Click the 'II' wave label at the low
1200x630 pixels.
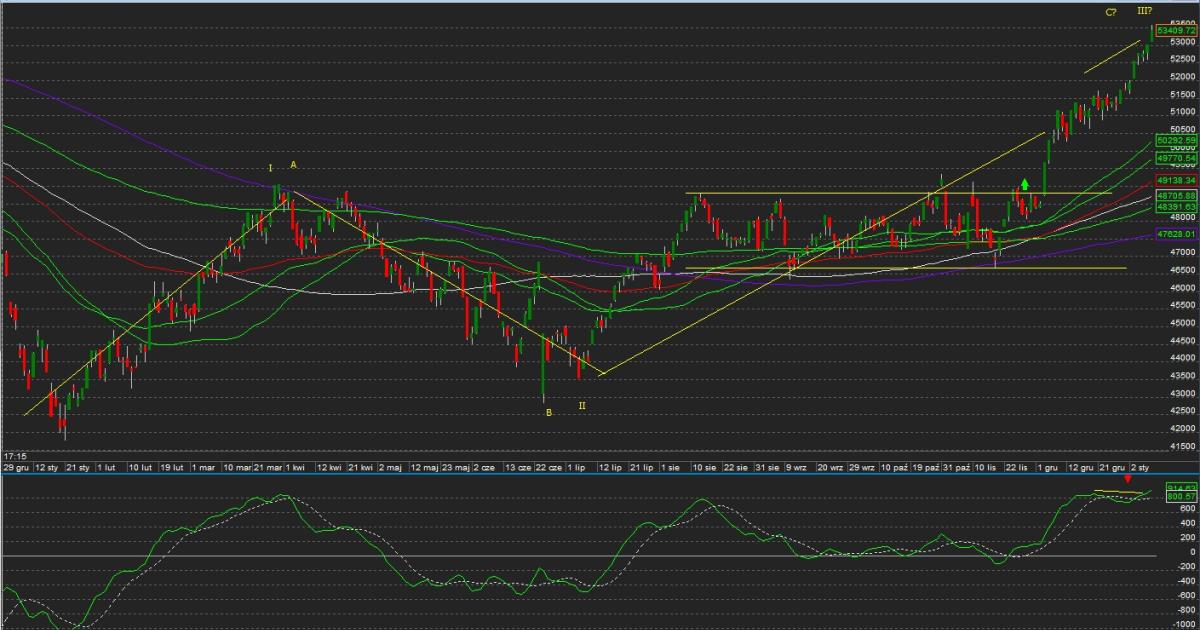pos(581,406)
